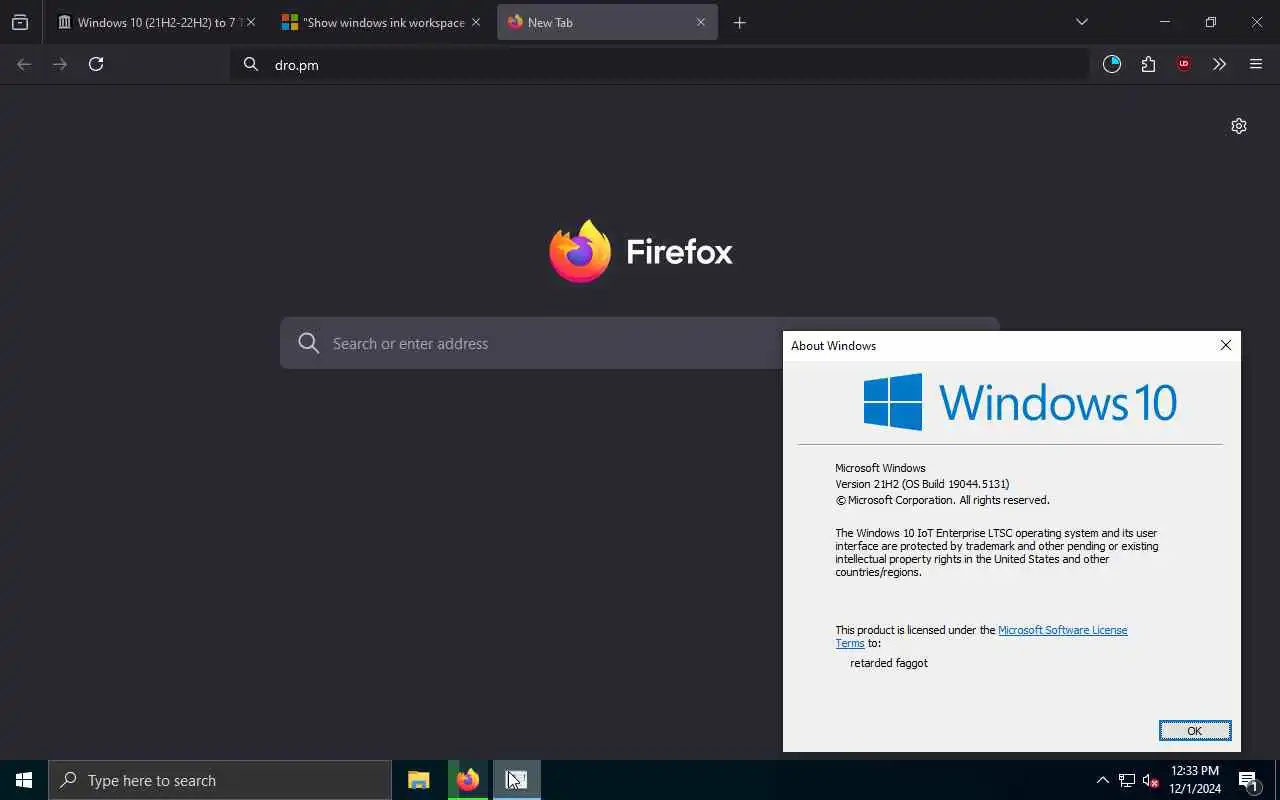Open the Firefox application menu

[1256, 64]
